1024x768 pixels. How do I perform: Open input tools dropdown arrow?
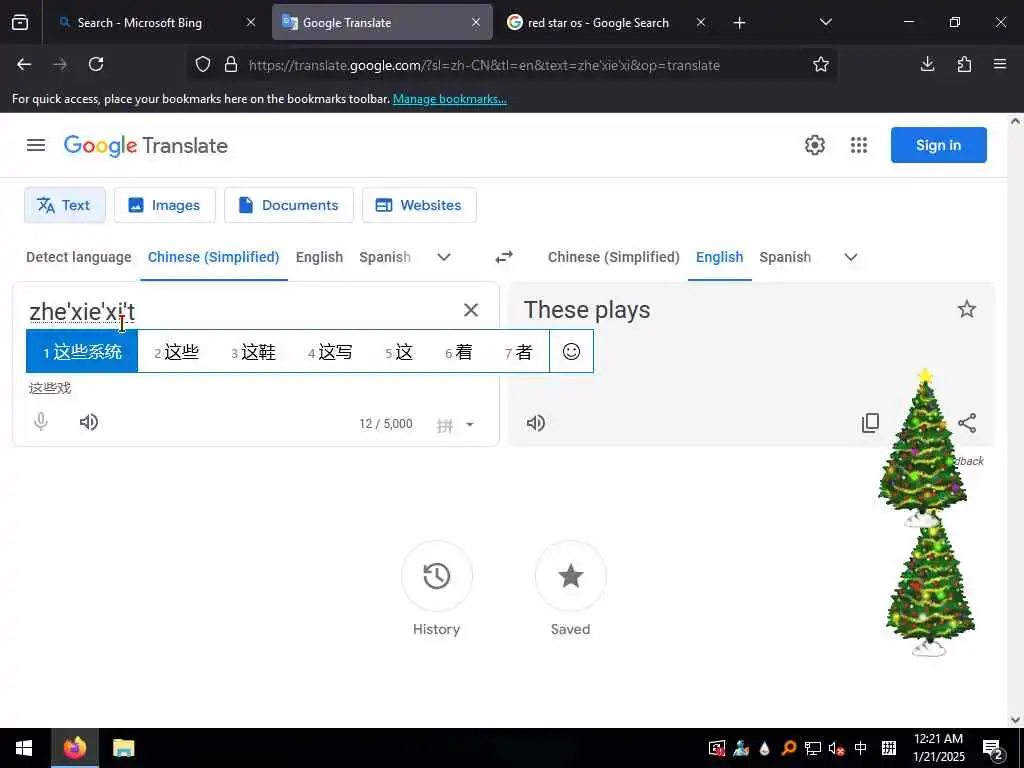[x=470, y=424]
